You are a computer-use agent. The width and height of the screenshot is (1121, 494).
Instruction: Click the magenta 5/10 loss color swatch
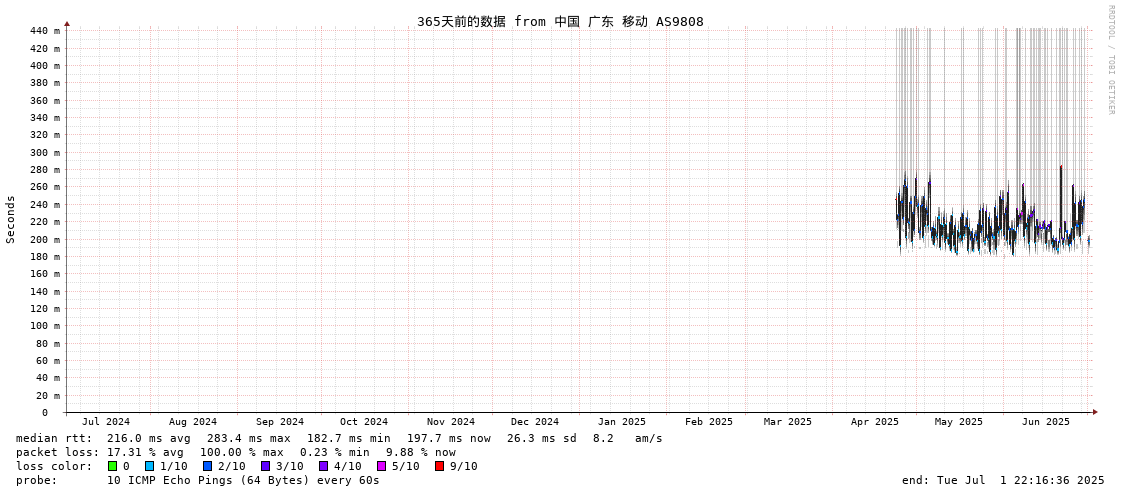(381, 466)
